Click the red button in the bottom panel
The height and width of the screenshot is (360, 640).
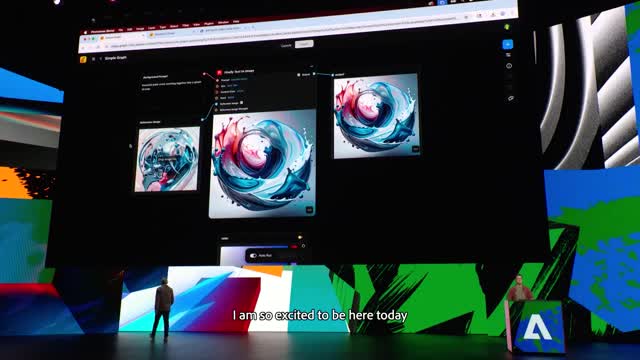(x=294, y=247)
